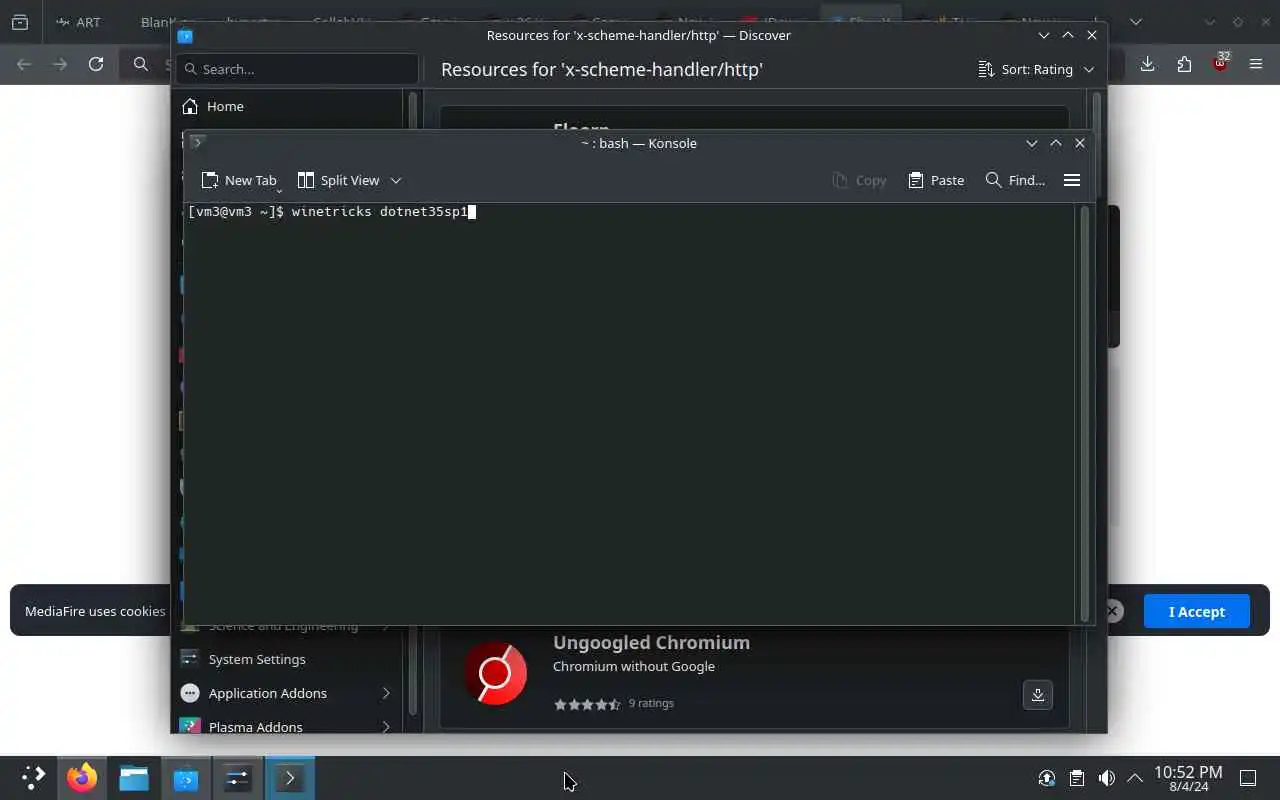Reload the page in the browser

[96, 64]
